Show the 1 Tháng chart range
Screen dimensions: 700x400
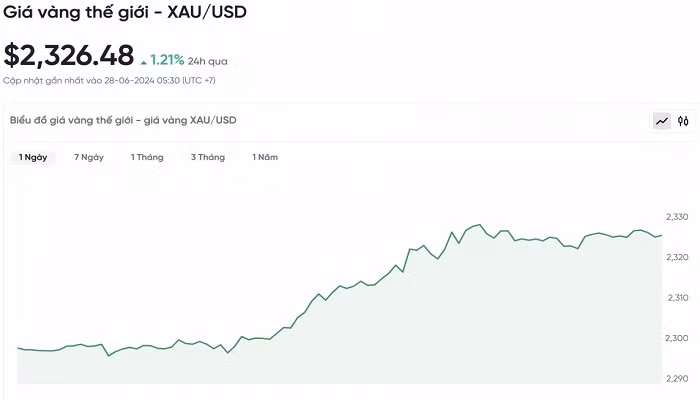147,157
